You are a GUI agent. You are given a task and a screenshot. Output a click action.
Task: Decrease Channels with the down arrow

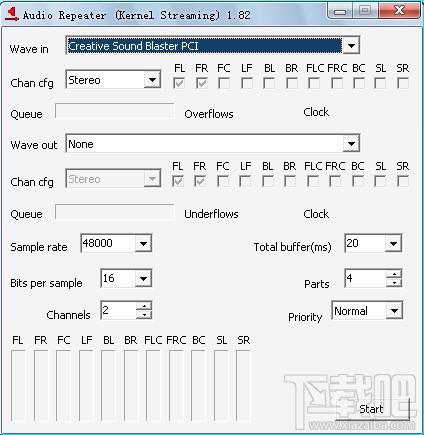coord(144,314)
